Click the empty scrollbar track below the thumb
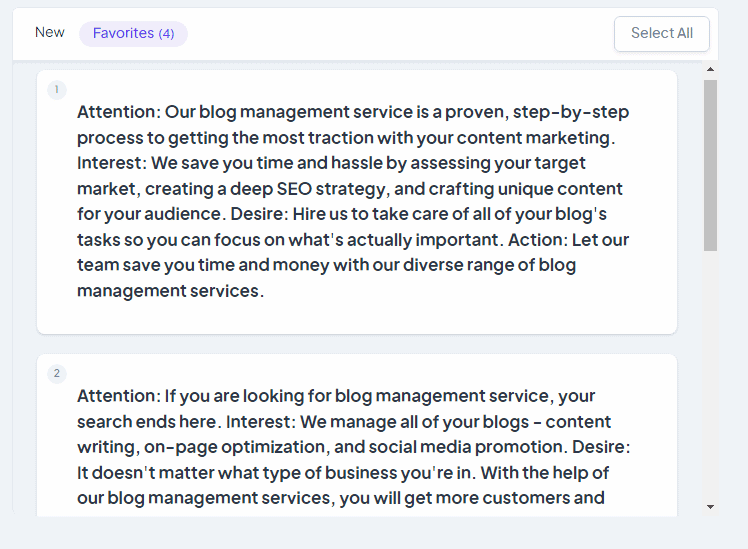Viewport: 748px width, 549px height. (x=710, y=375)
